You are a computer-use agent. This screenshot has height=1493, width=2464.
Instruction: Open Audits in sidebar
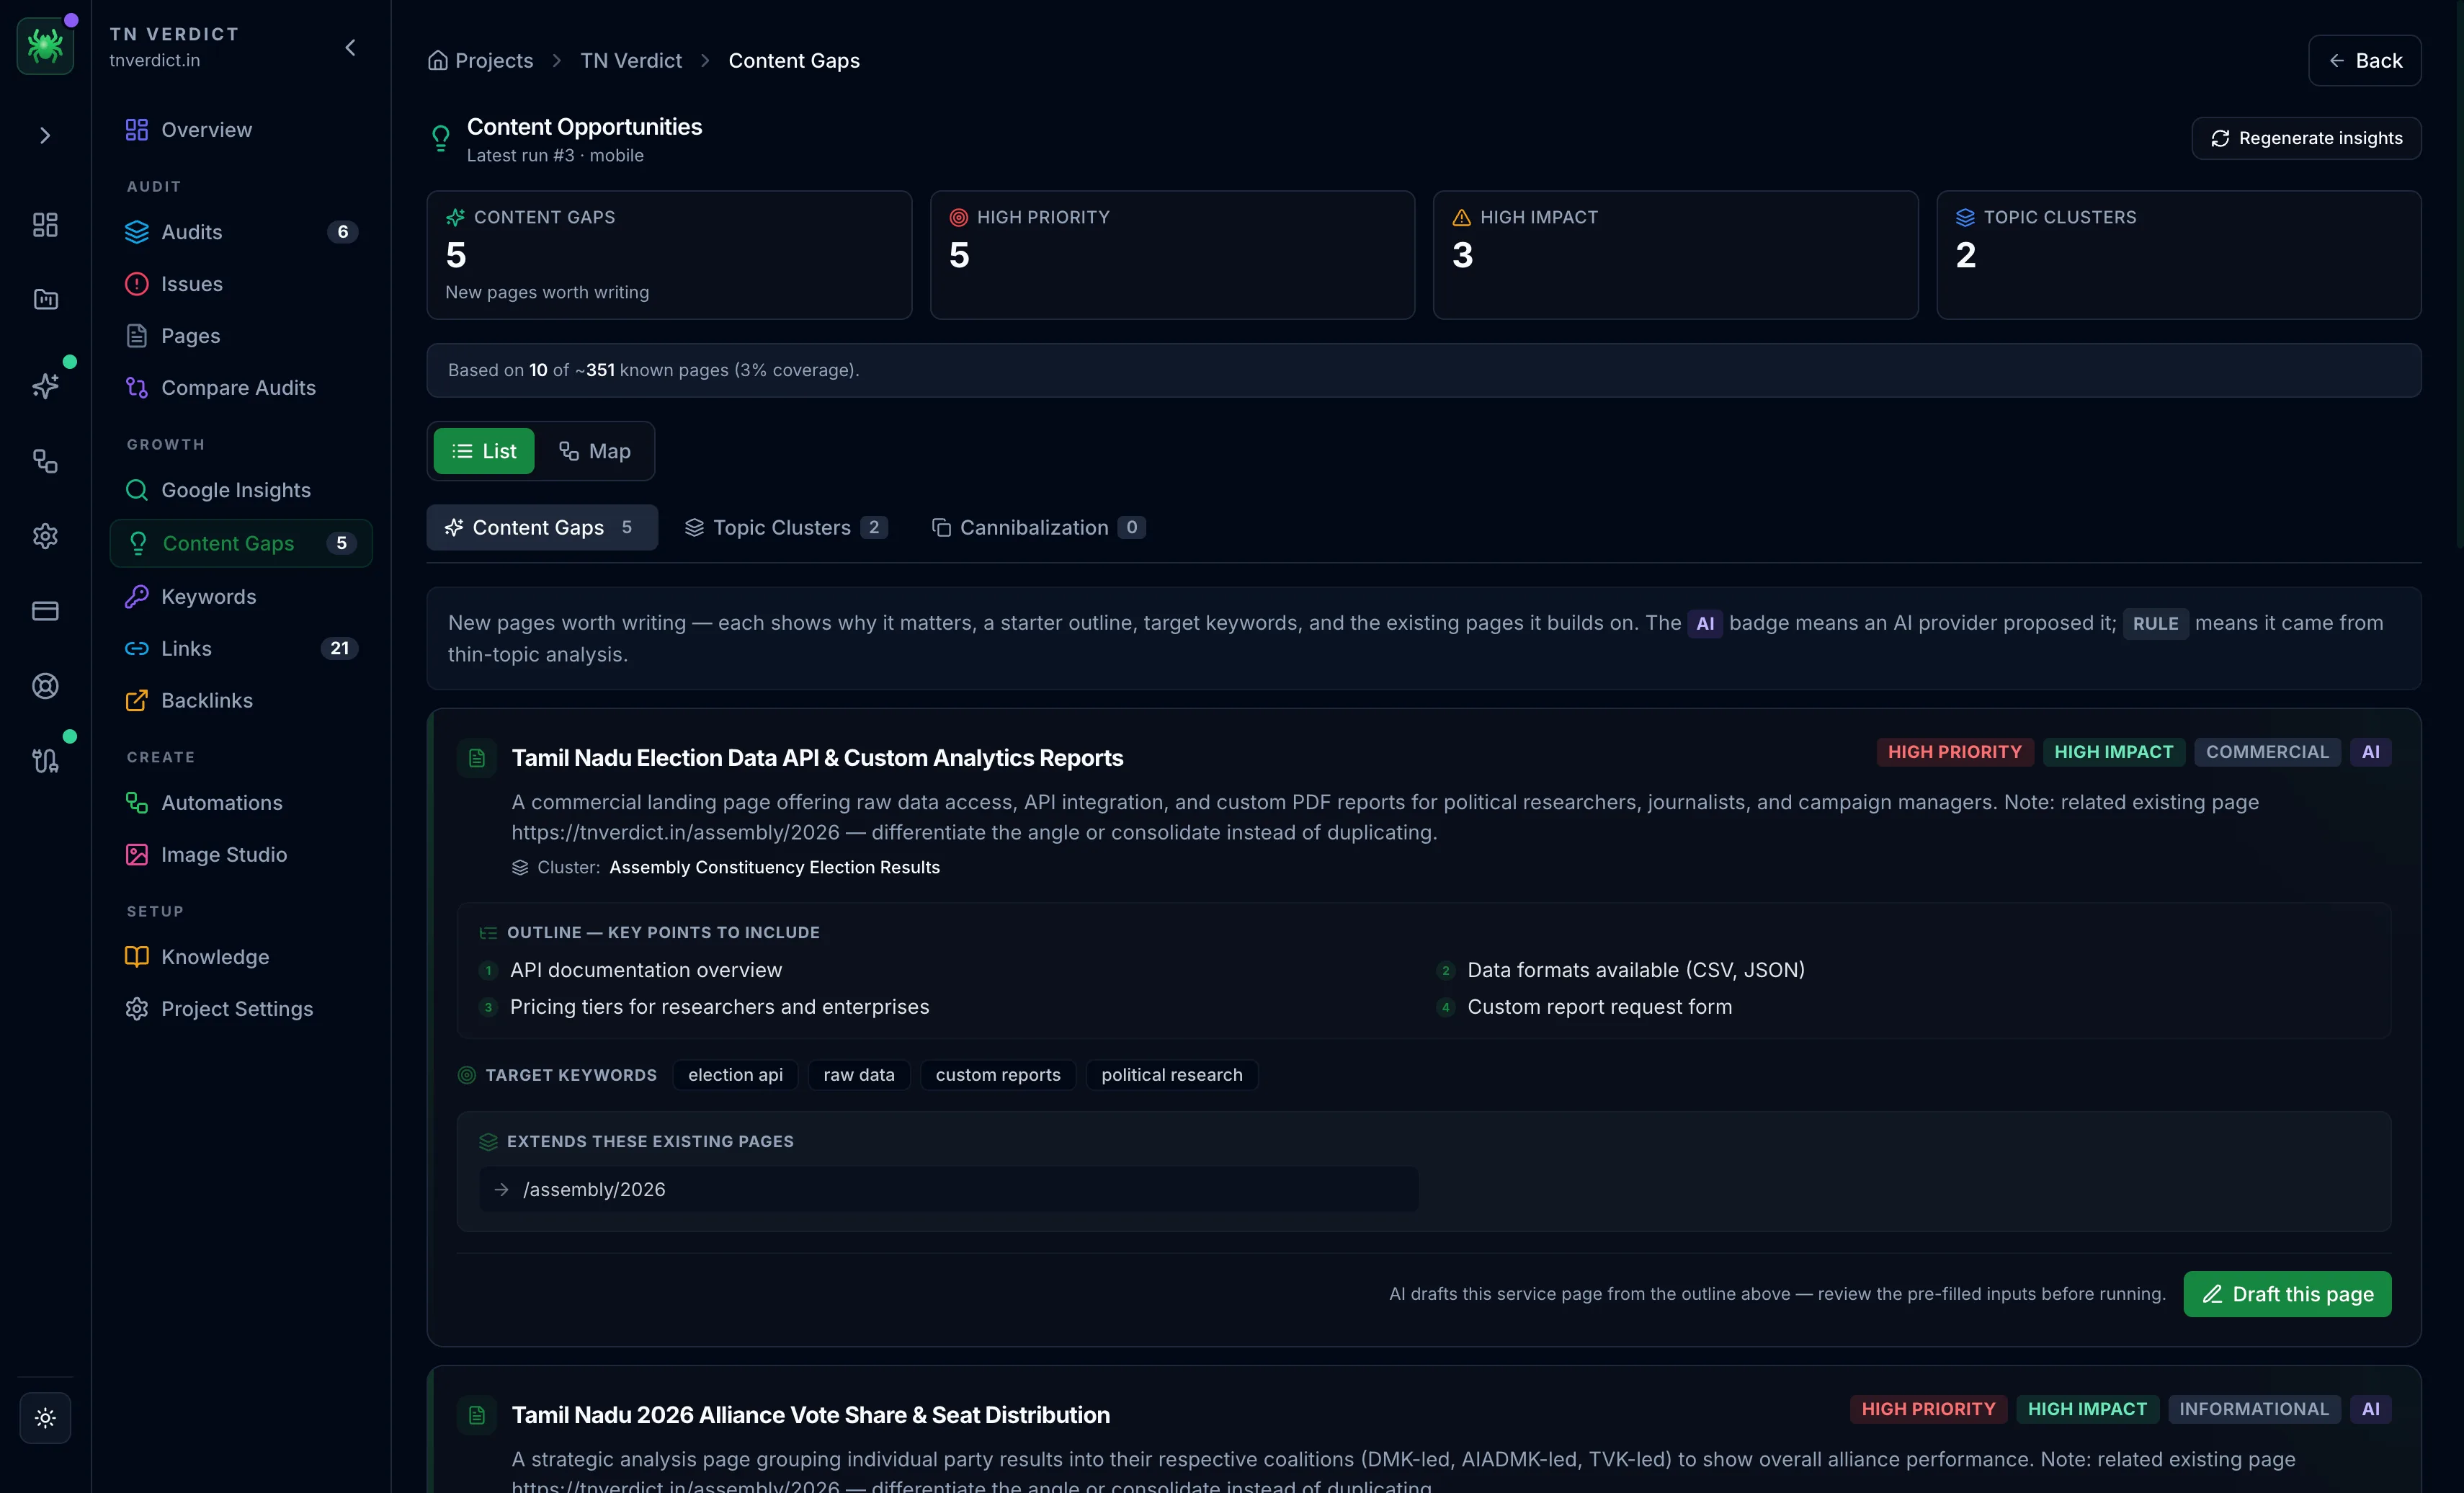[x=240, y=232]
